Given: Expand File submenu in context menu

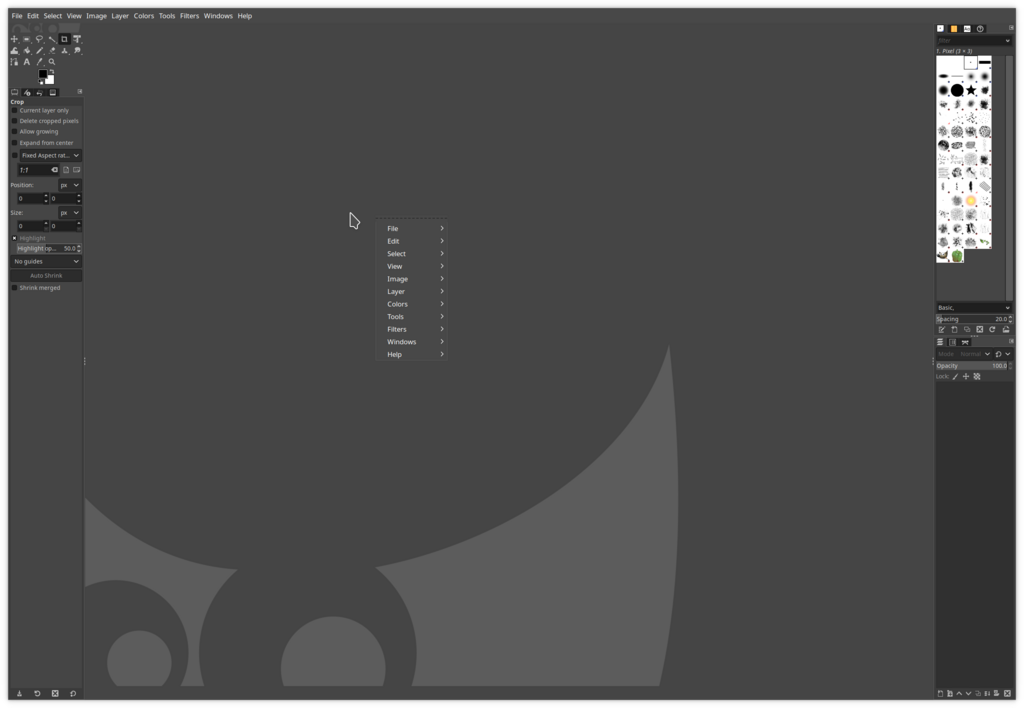Looking at the screenshot, I should click(x=411, y=229).
